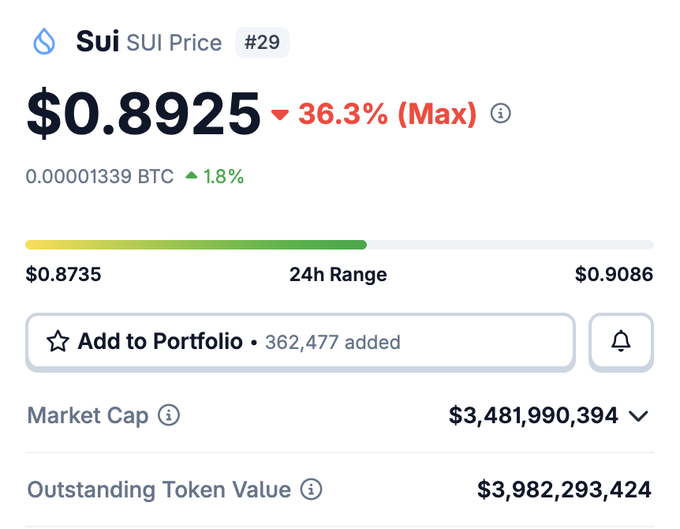Image resolution: width=680 pixels, height=529 pixels.
Task: Click the Market Cap info icon
Action: (170, 415)
